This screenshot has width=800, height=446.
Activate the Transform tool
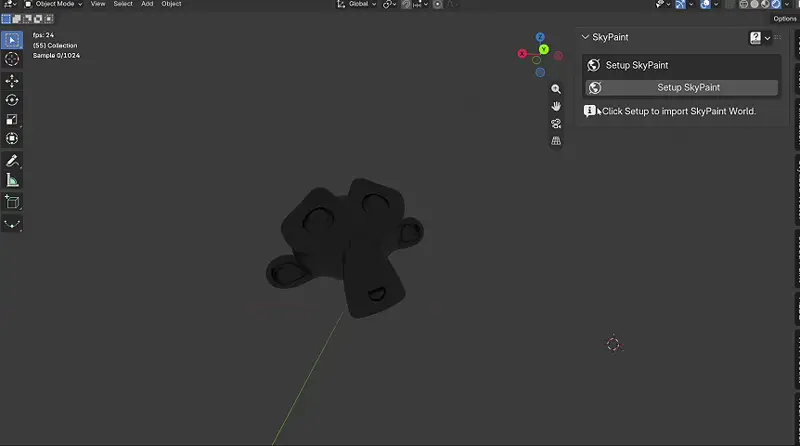click(12, 139)
